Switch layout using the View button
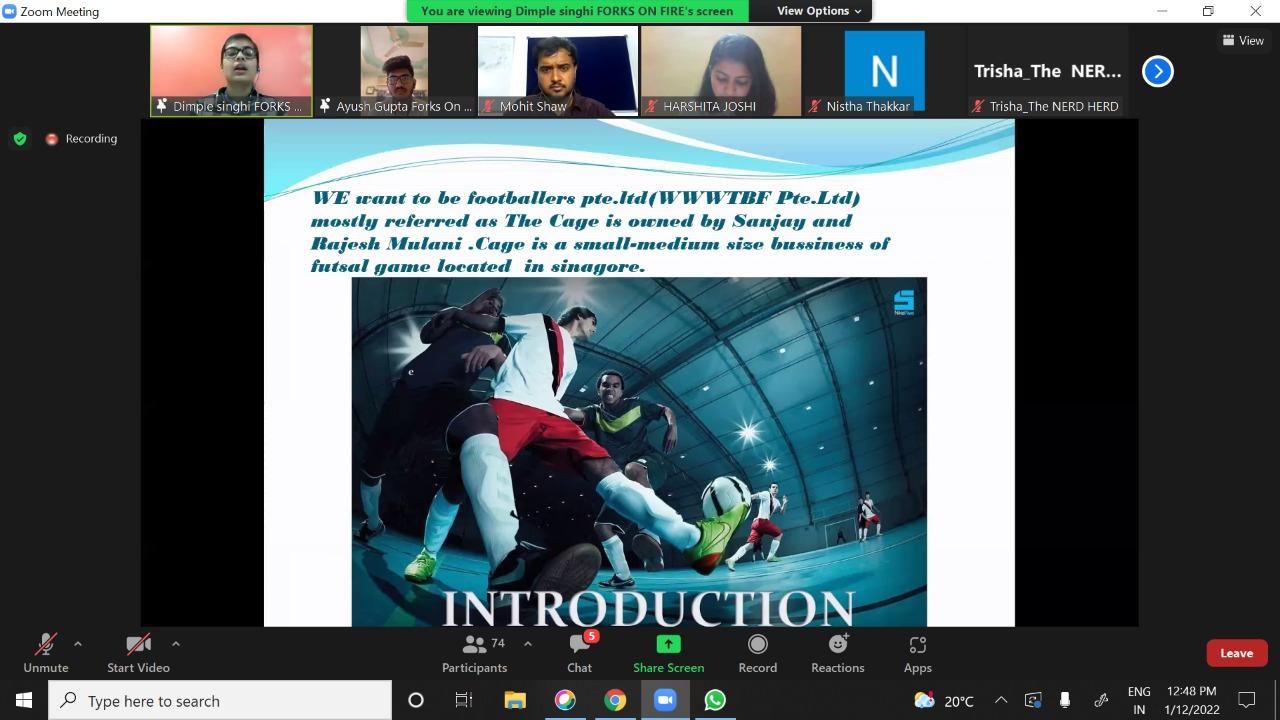Image resolution: width=1280 pixels, height=720 pixels. click(x=1243, y=41)
